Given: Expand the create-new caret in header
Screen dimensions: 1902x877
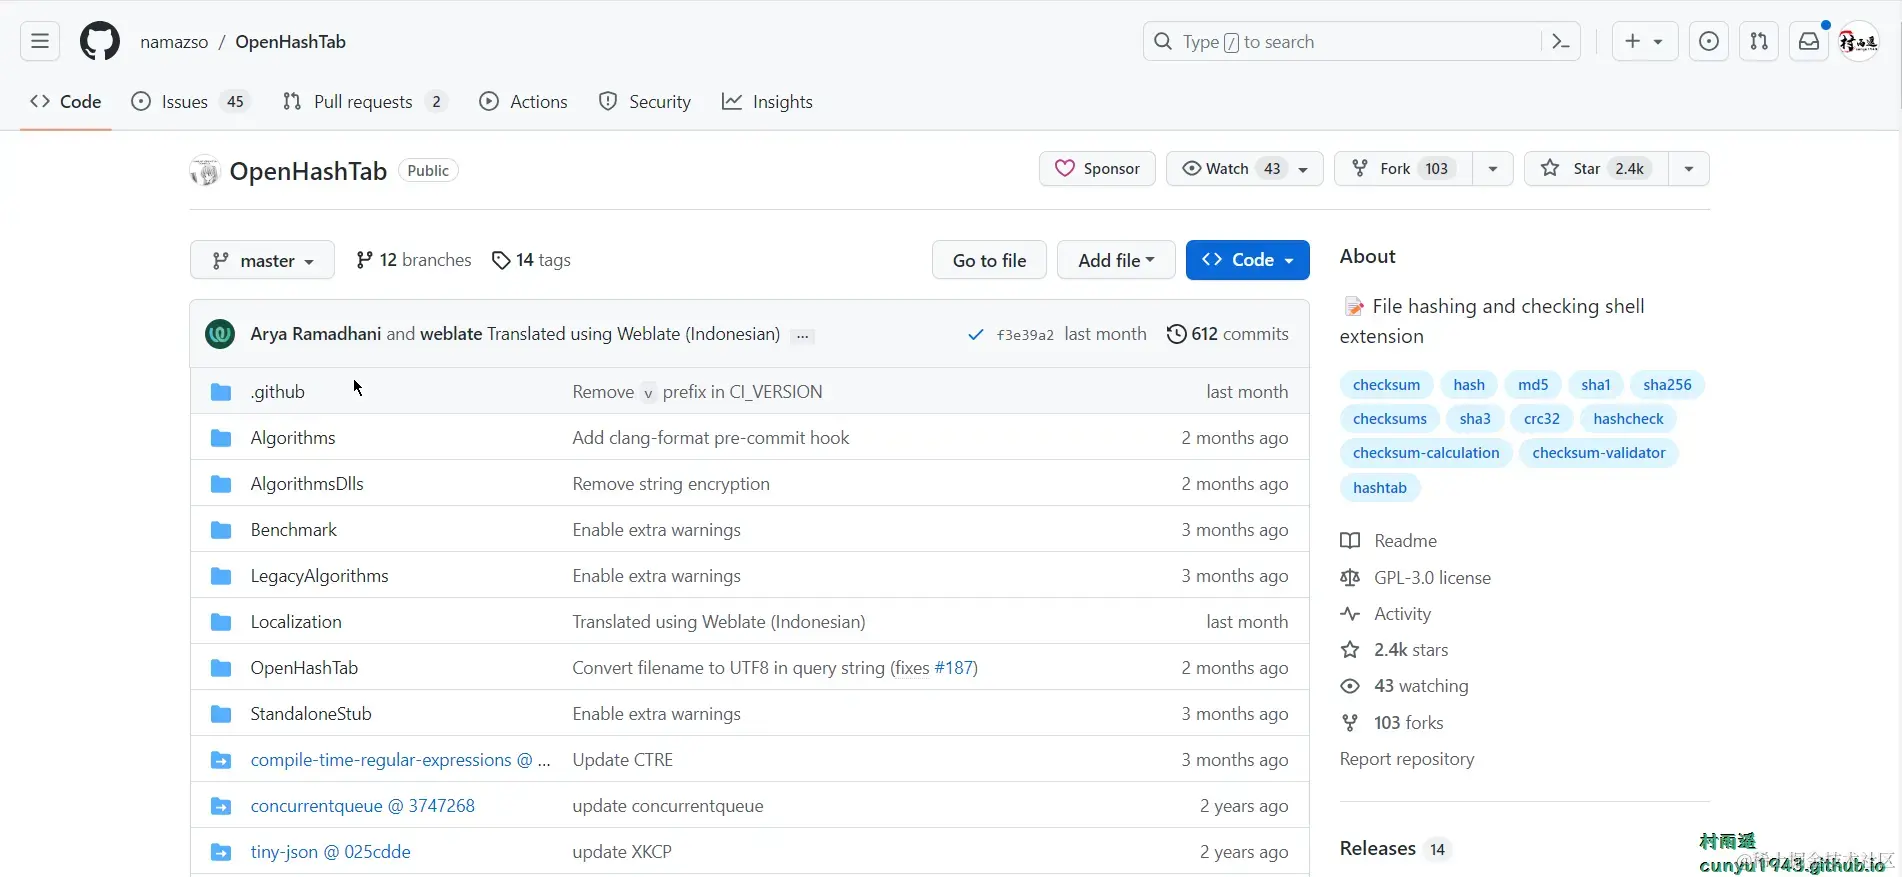Looking at the screenshot, I should [x=1658, y=42].
